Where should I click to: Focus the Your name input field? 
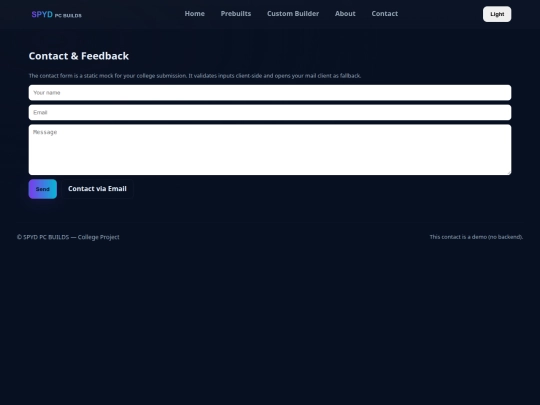270,93
